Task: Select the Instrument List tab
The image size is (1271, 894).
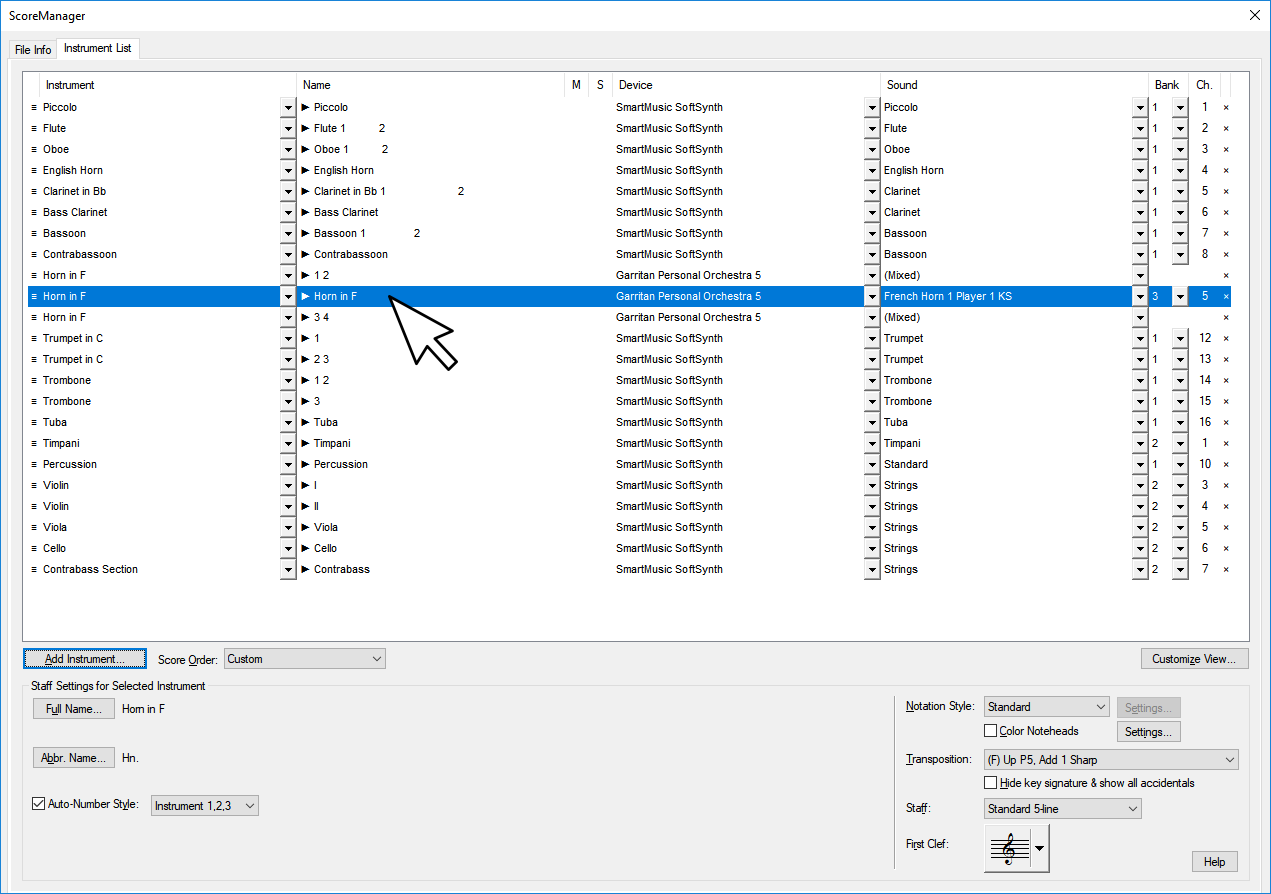Action: 98,49
